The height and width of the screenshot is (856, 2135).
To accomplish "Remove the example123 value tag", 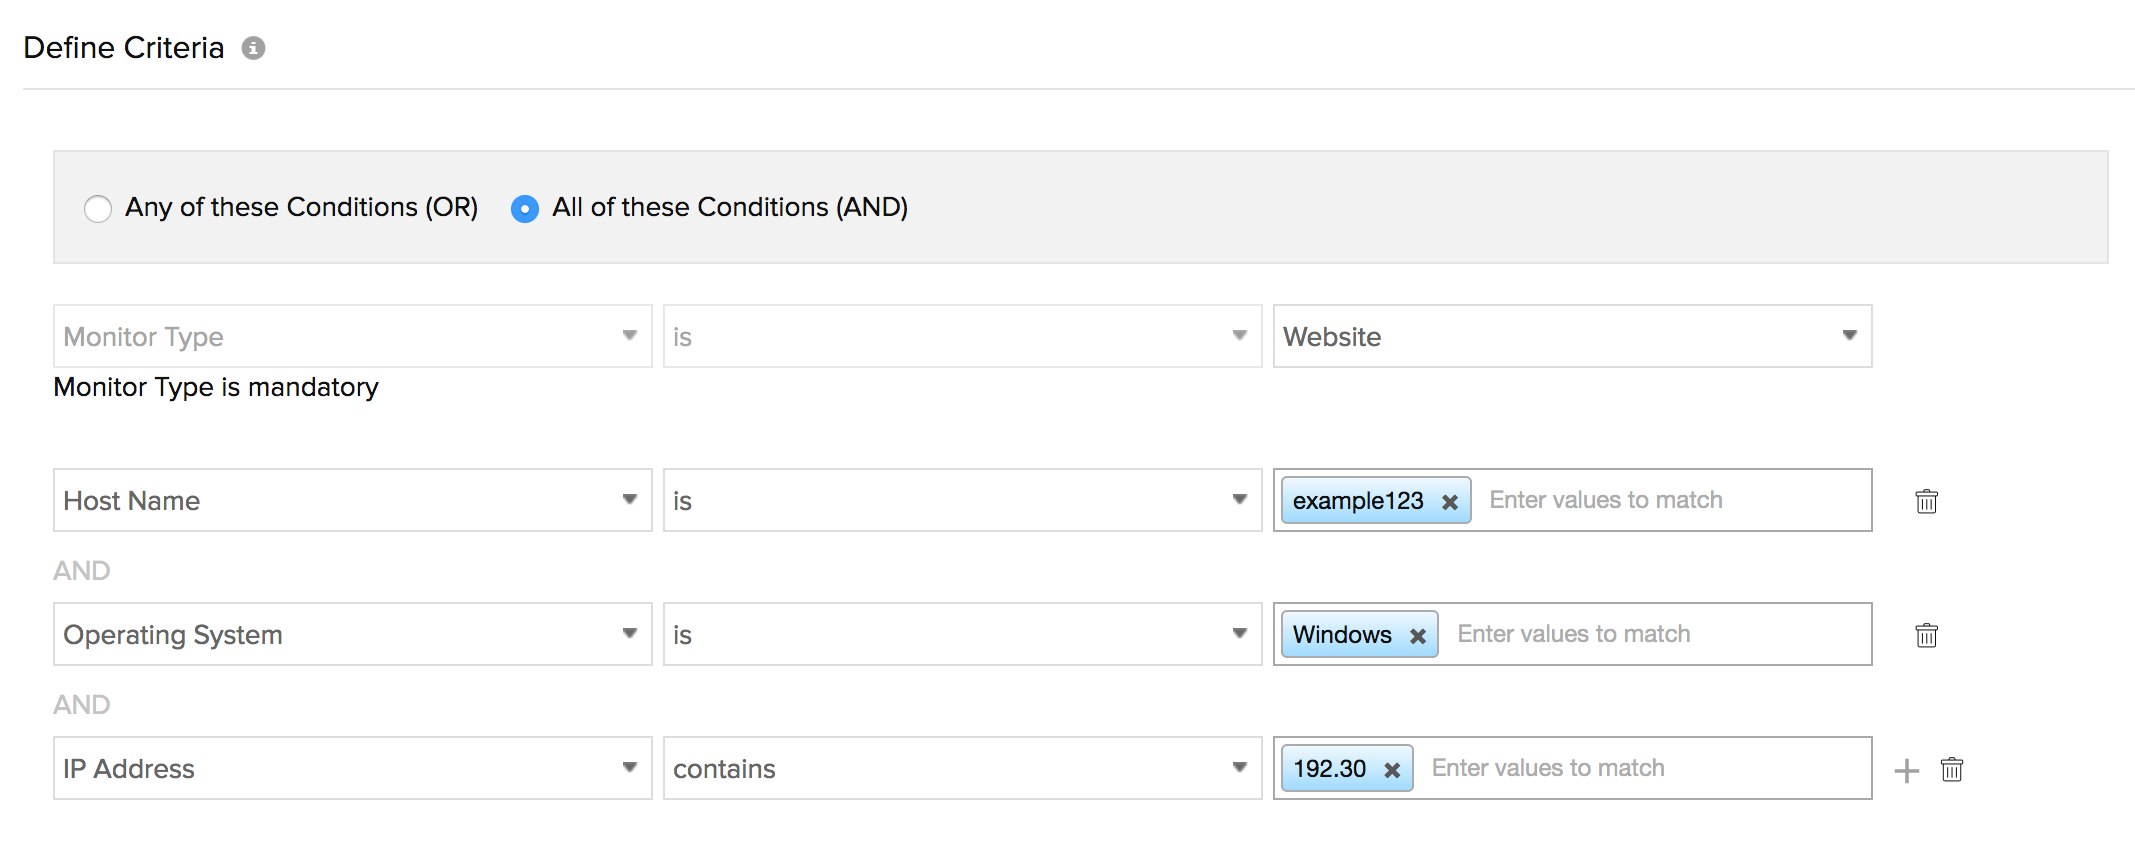I will (x=1449, y=502).
